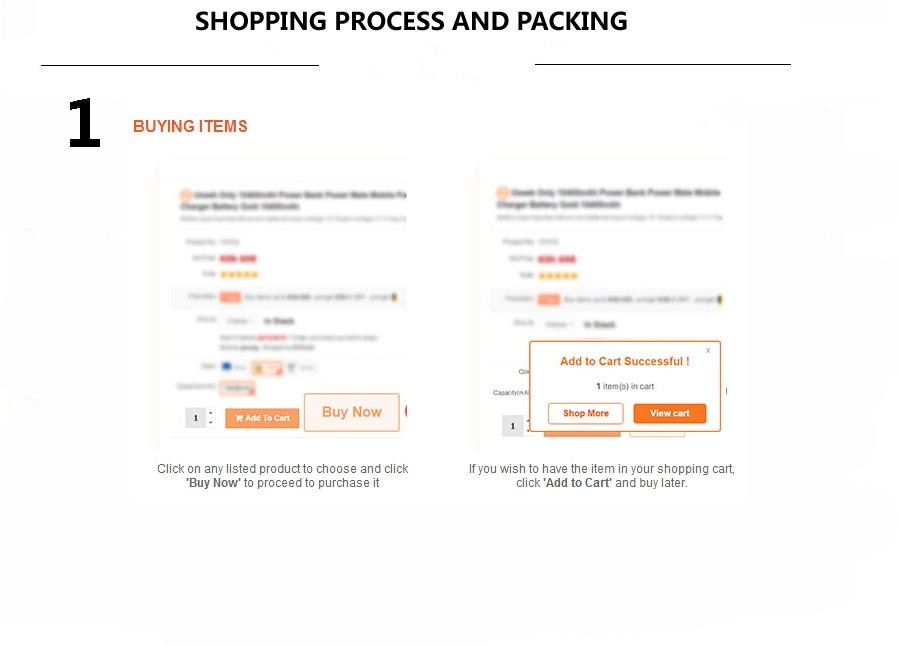Click the star rating in left screenshot
The image size is (900, 646).
[x=239, y=274]
